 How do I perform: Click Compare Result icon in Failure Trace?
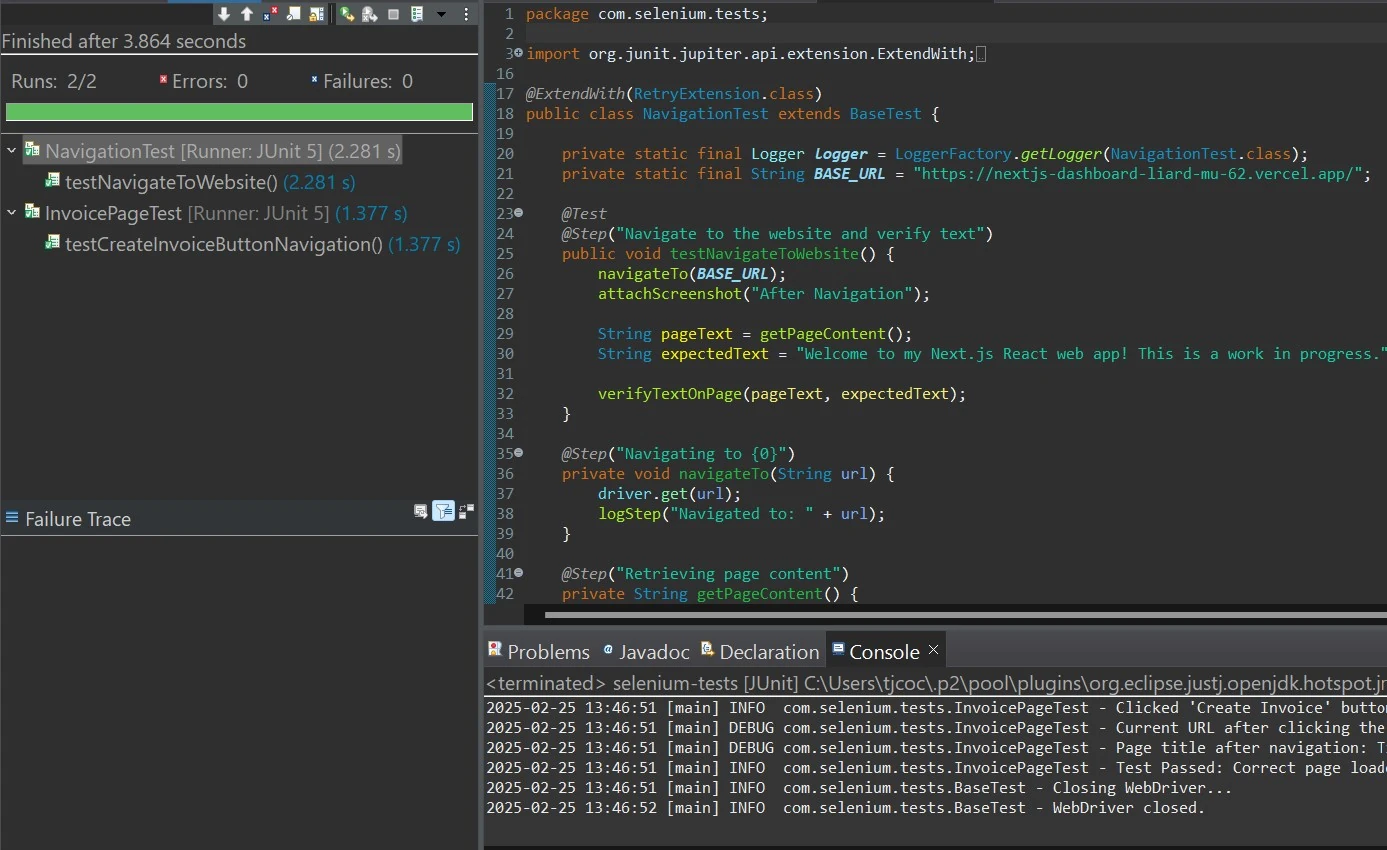coord(466,512)
